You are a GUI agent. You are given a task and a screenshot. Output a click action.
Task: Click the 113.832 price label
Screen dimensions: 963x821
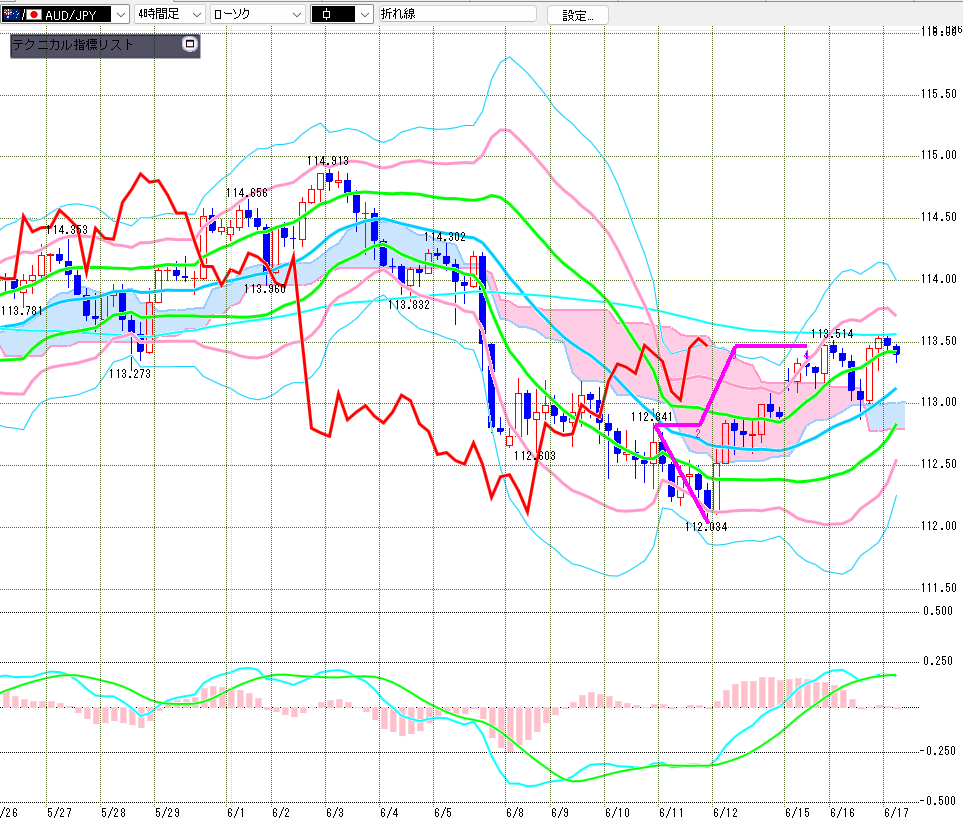pyautogui.click(x=408, y=305)
